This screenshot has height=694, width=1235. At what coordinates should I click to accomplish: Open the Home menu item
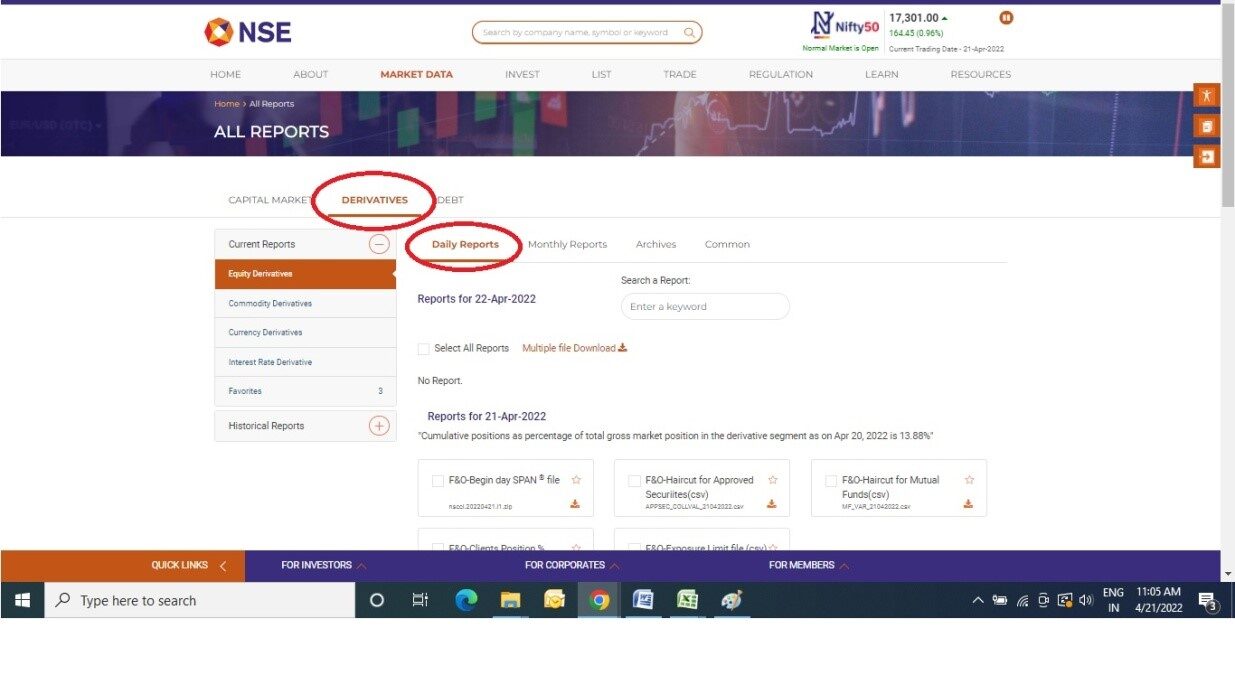(226, 75)
